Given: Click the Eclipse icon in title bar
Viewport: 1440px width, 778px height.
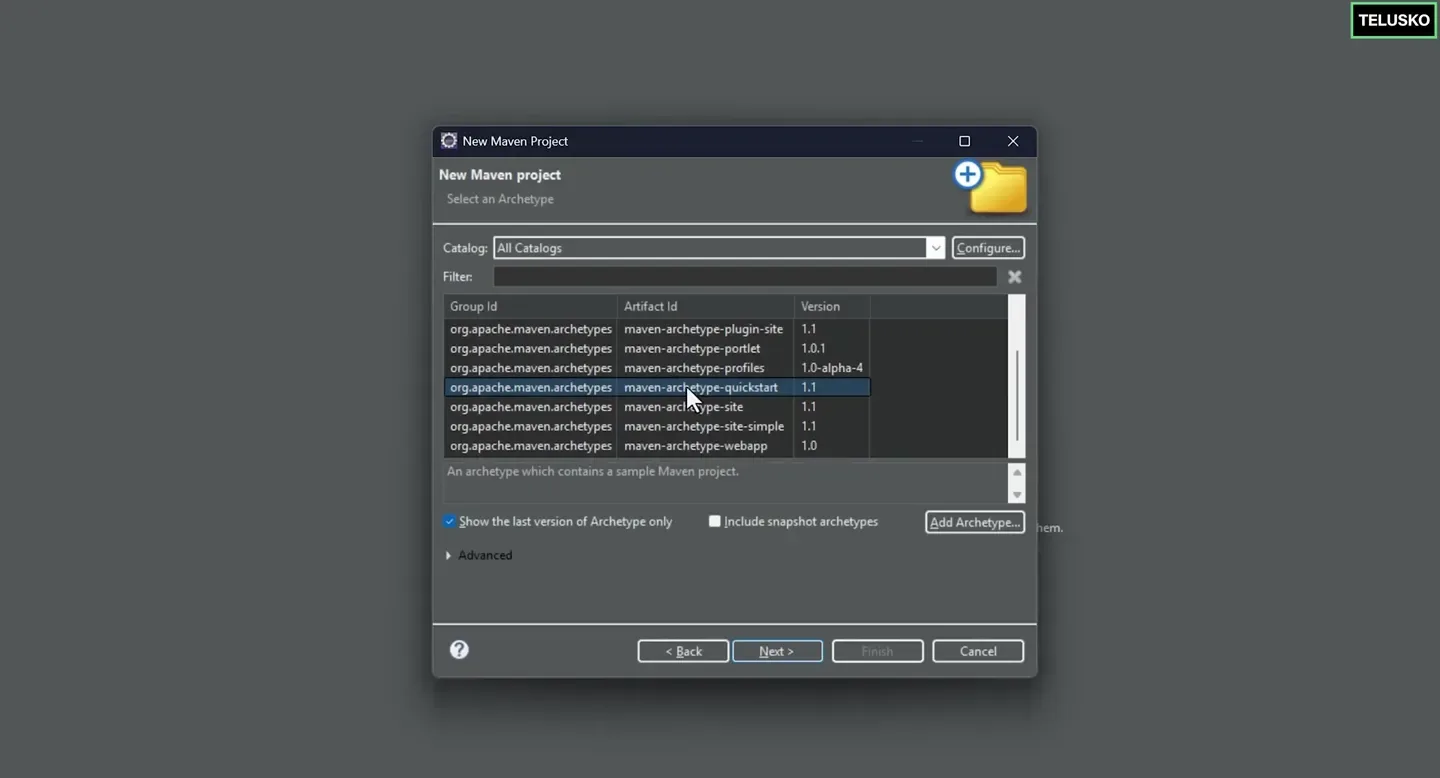Looking at the screenshot, I should [x=449, y=141].
